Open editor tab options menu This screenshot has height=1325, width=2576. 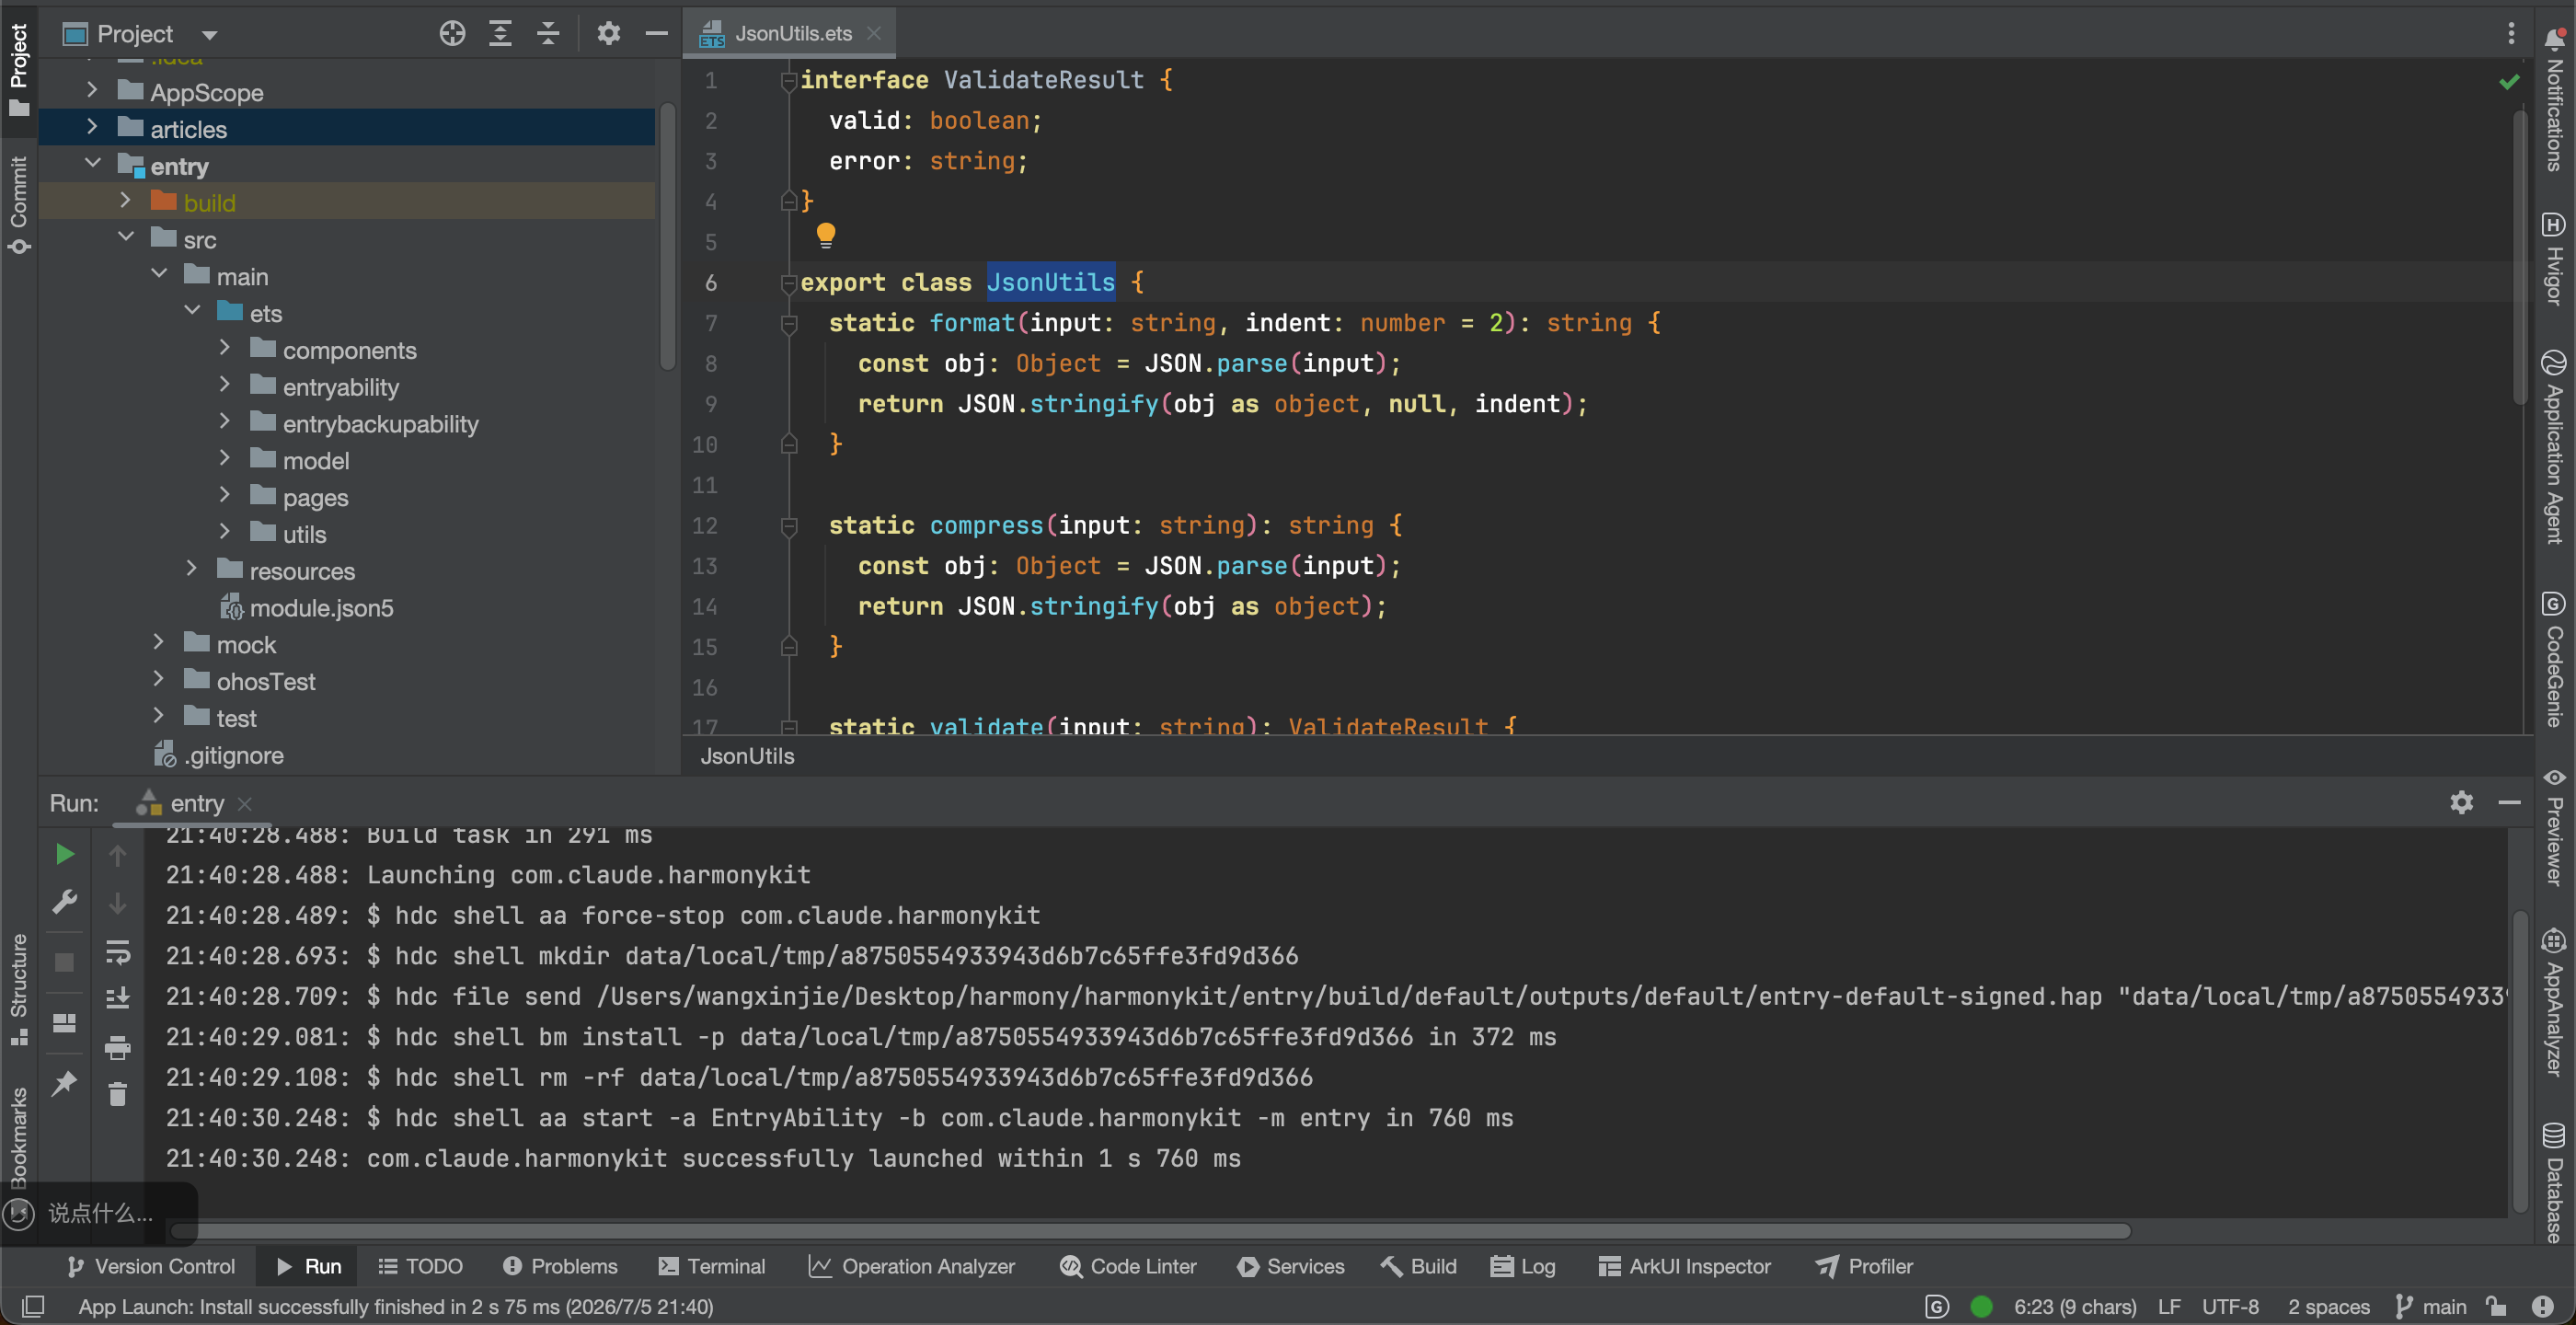click(x=2510, y=33)
